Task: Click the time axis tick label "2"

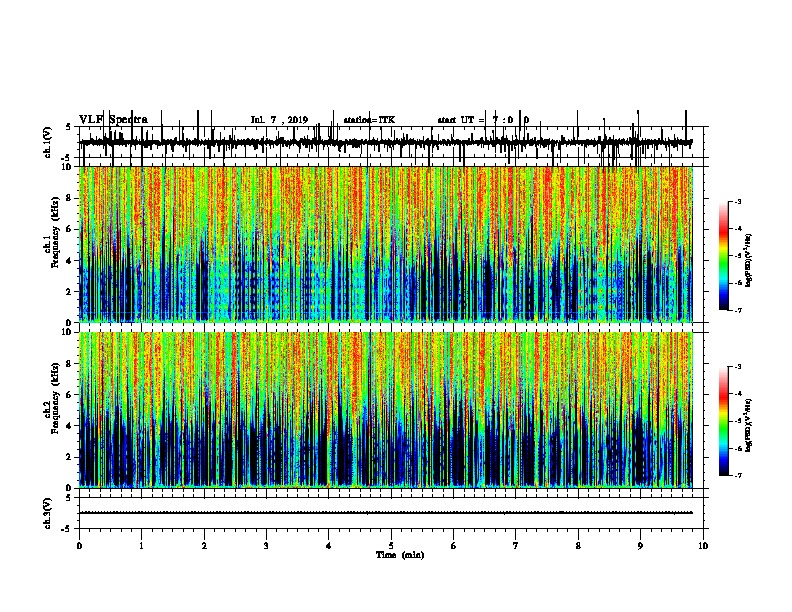Action: [x=204, y=546]
